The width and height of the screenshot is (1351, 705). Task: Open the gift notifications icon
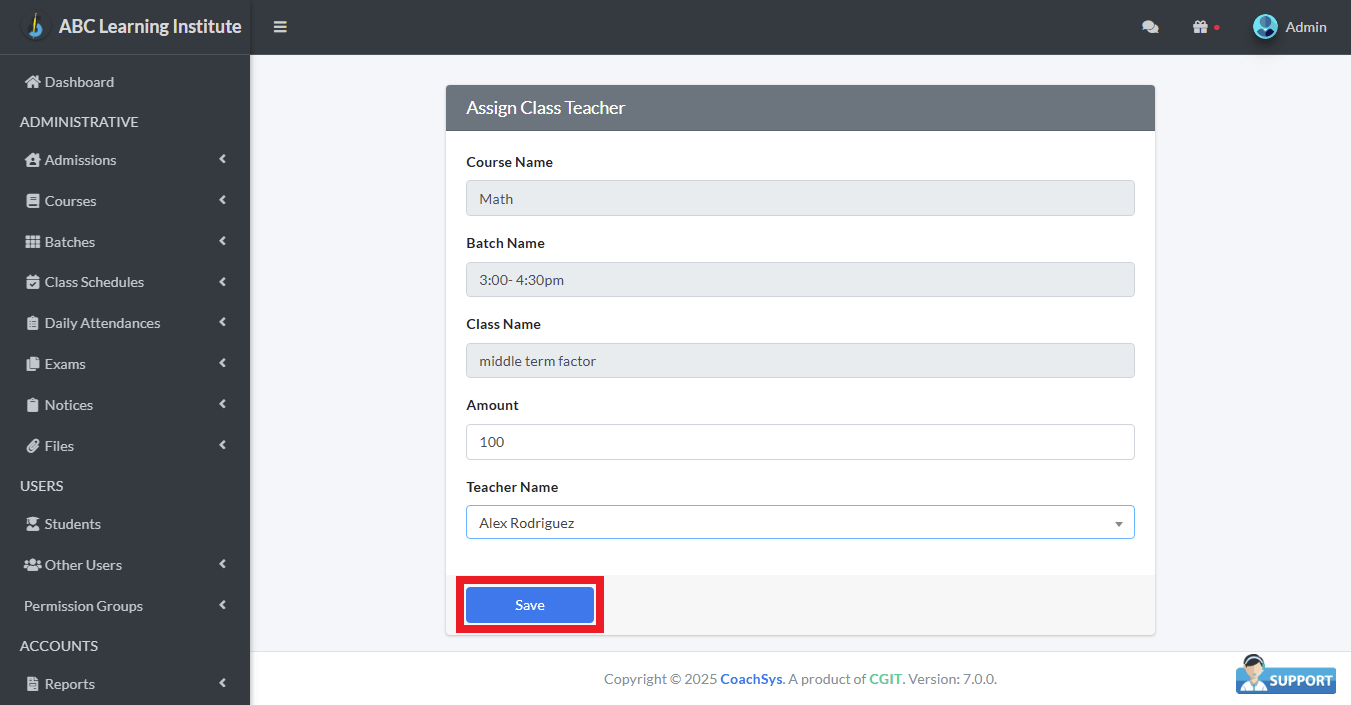[x=1200, y=27]
